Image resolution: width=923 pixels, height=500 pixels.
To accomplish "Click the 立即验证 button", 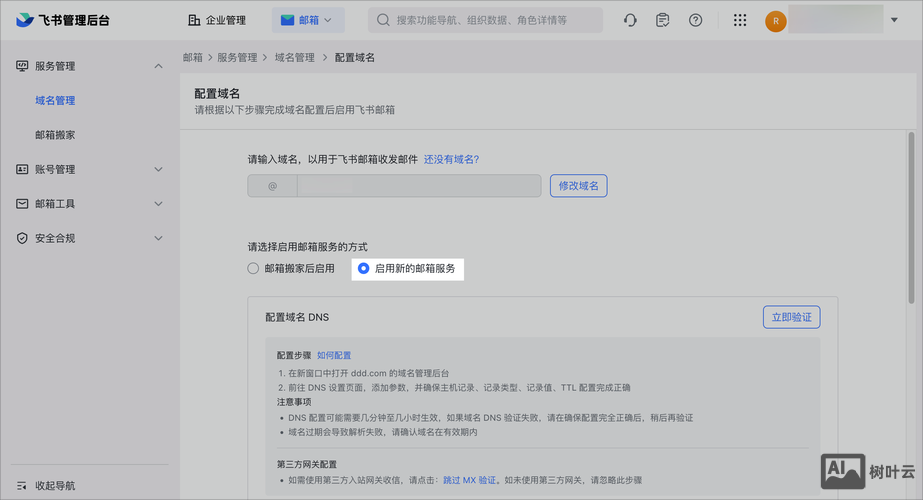I will tap(792, 317).
